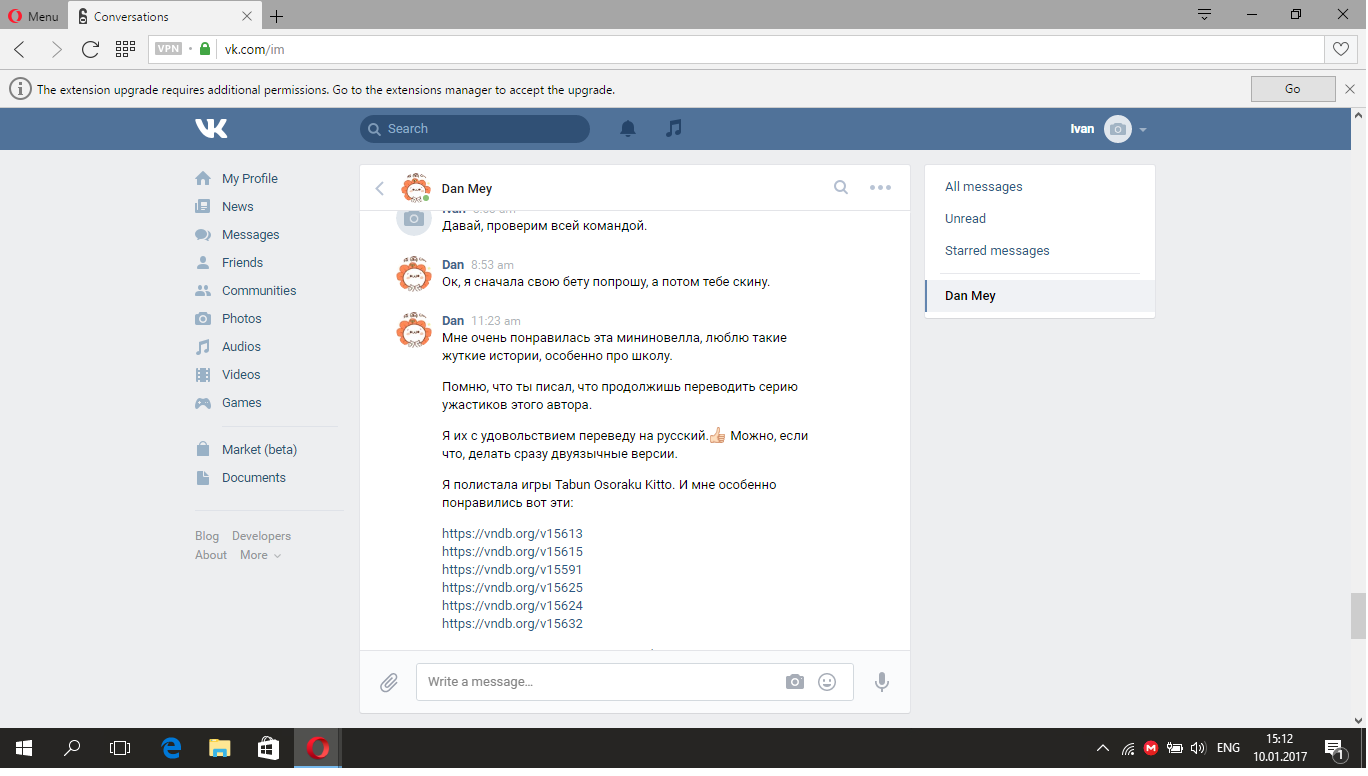Click the About footer link
This screenshot has height=776, width=1368.
point(211,555)
